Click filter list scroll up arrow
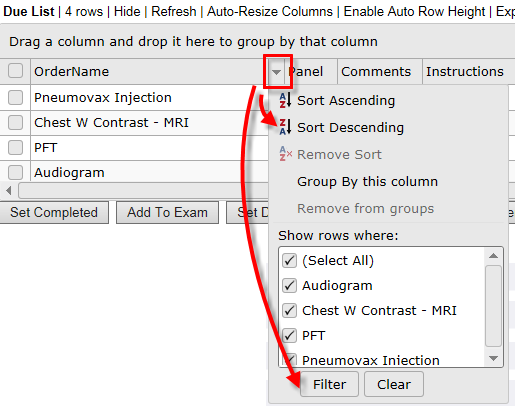515x406 pixels. [494, 256]
